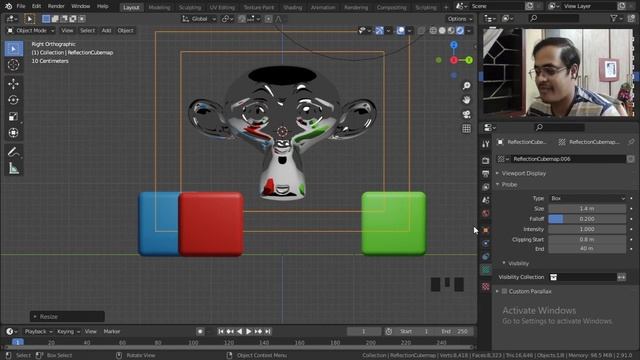Expand the Viewport Display panel
640x360 pixels.
(x=524, y=173)
